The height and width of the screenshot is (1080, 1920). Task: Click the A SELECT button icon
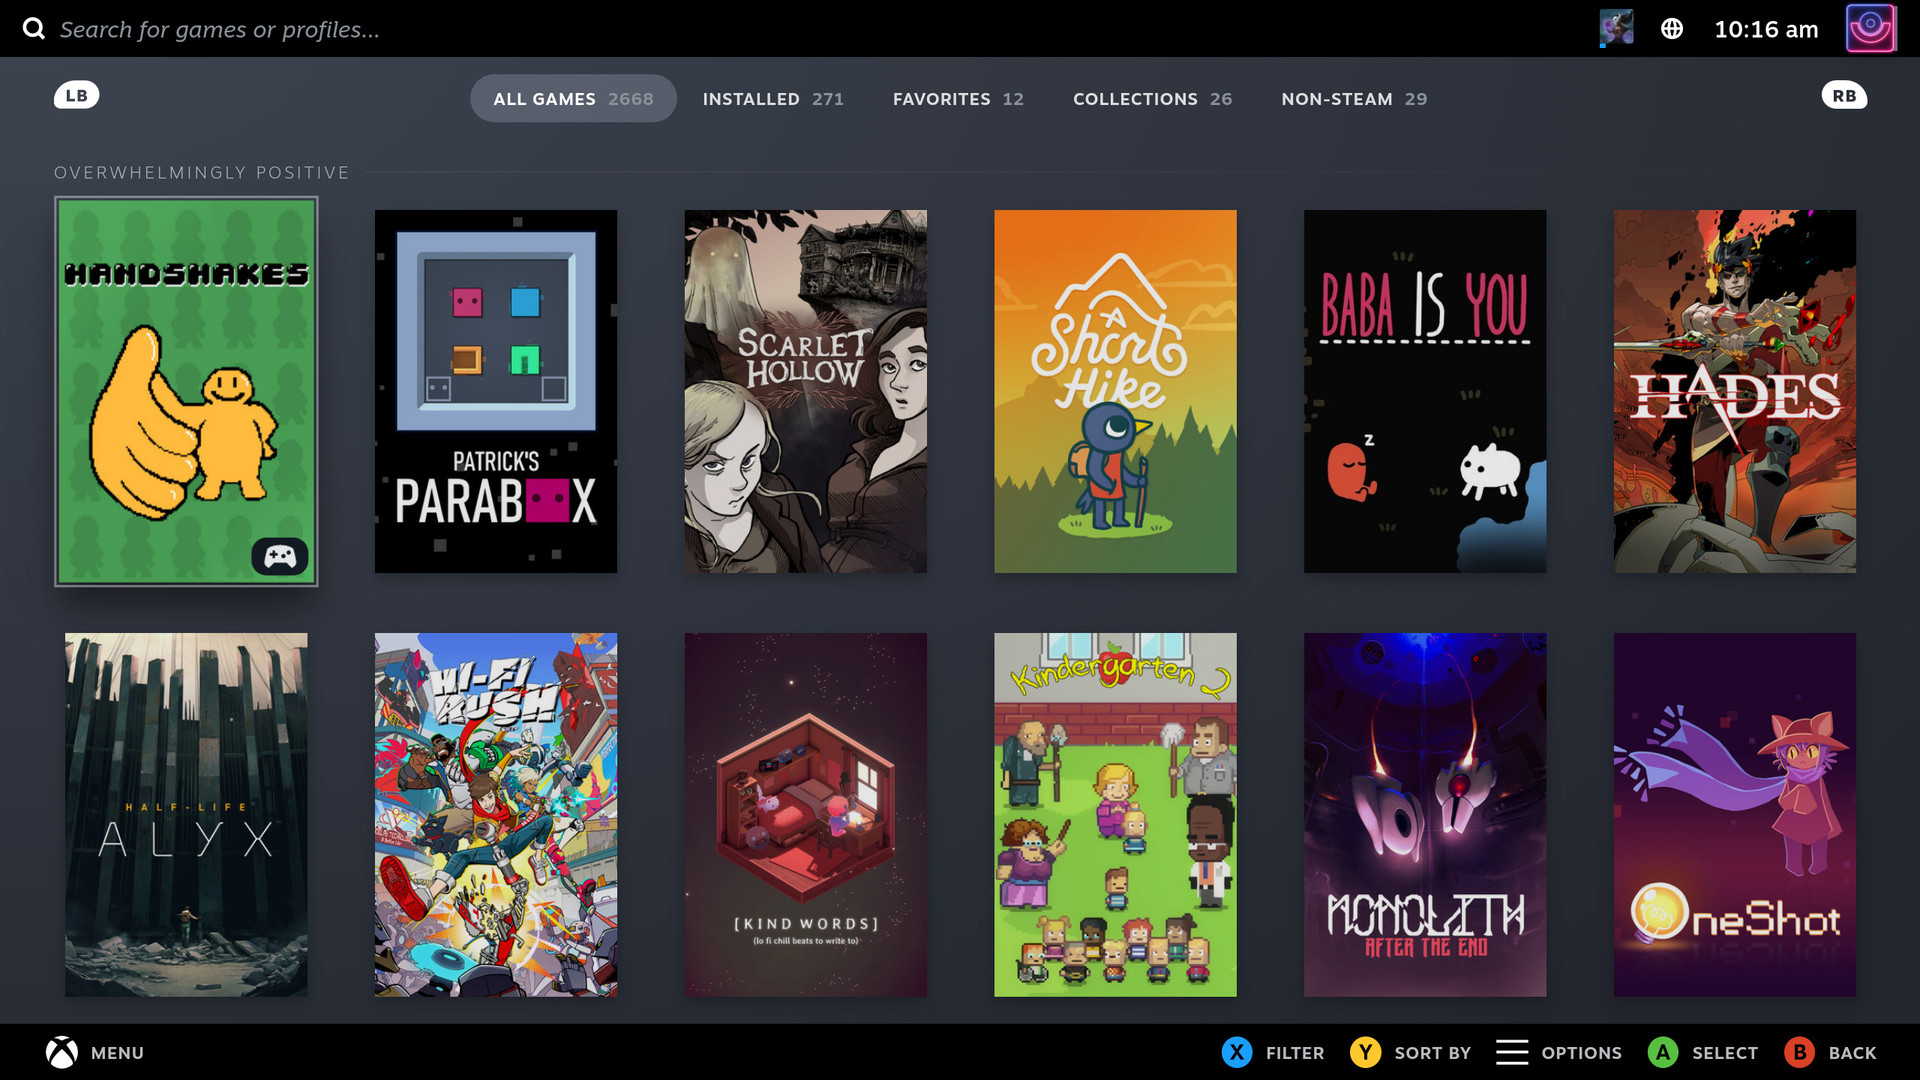coord(1663,1052)
